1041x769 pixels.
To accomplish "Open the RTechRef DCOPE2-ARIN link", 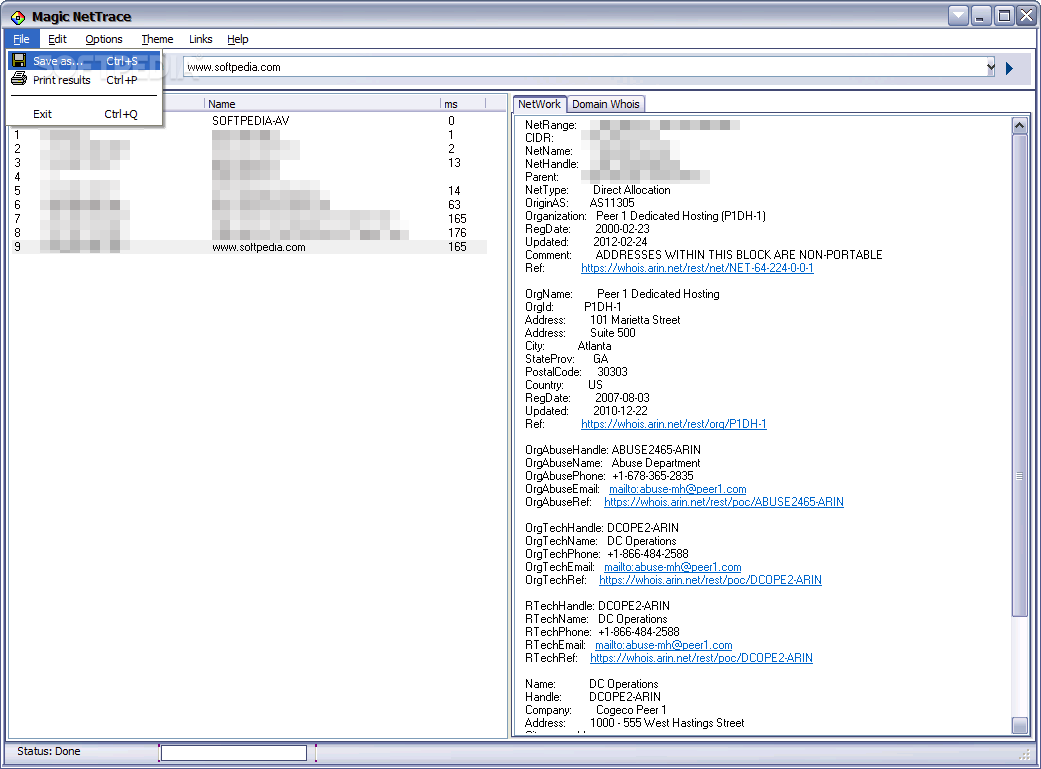I will click(x=701, y=657).
